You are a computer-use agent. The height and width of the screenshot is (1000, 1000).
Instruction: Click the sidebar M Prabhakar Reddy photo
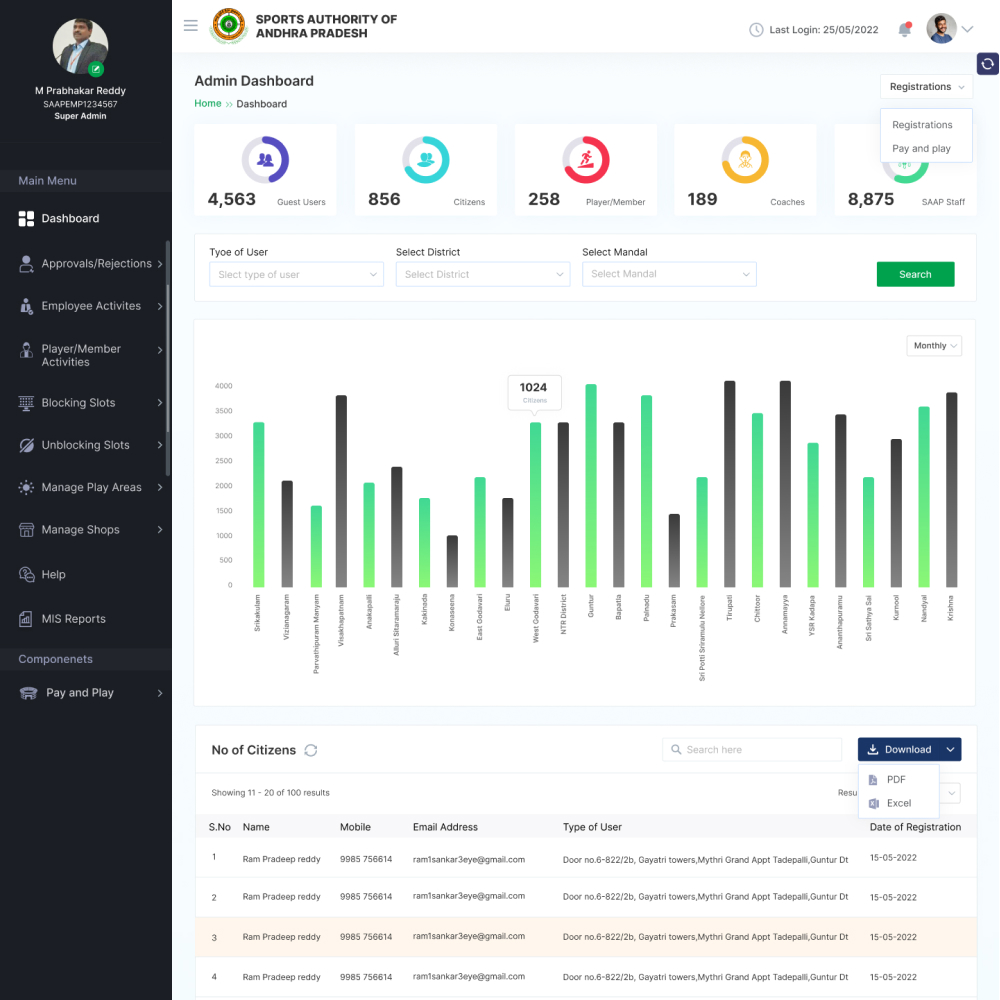click(80, 46)
